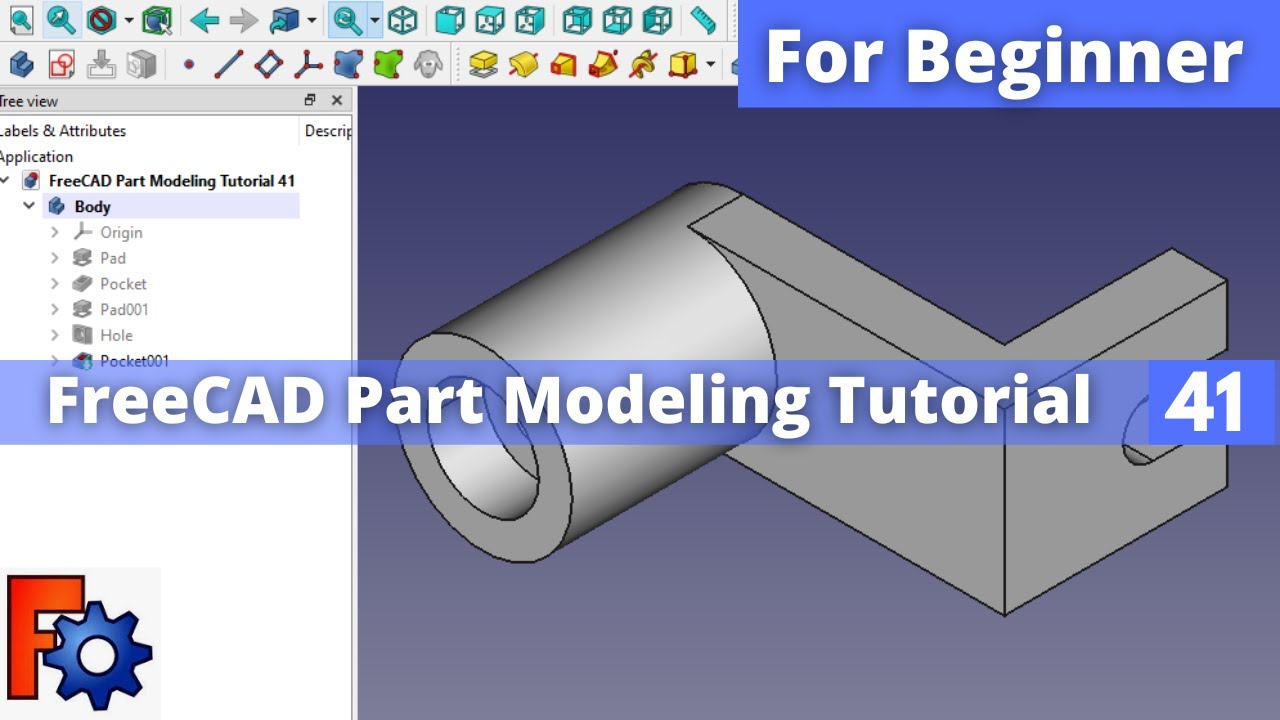The image size is (1280, 720).
Task: Create a Datum Point with red dot icon
Action: 189,66
